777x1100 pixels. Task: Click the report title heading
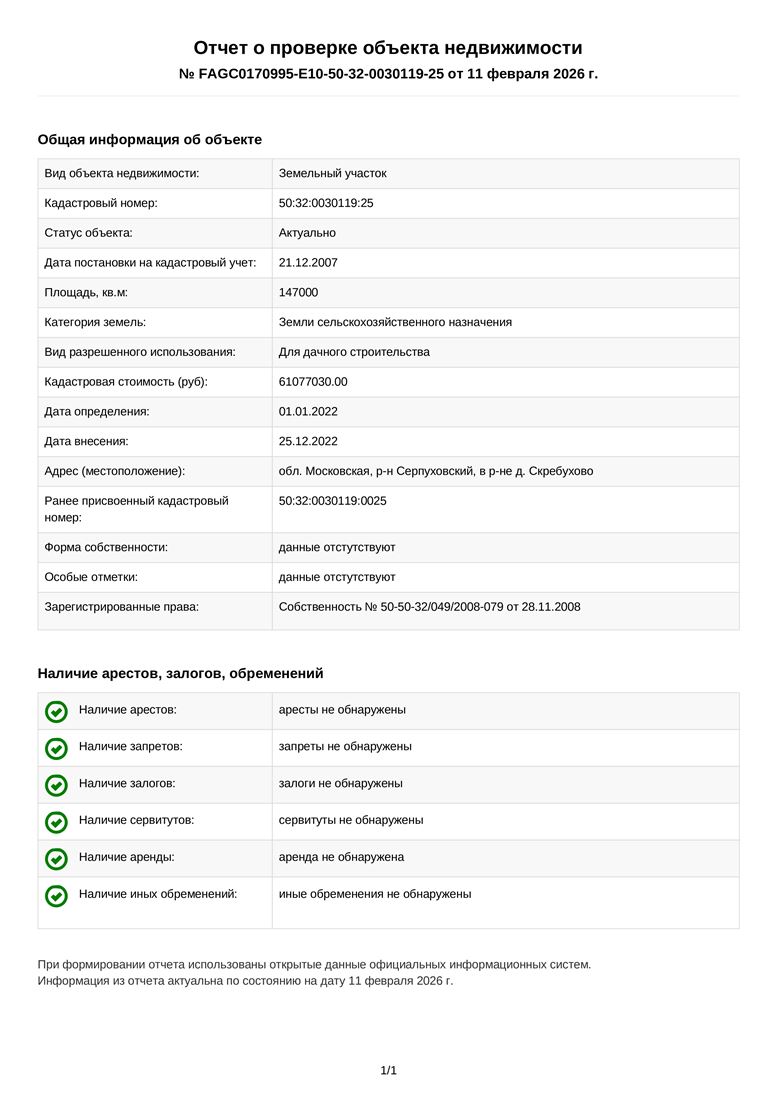coord(388,48)
